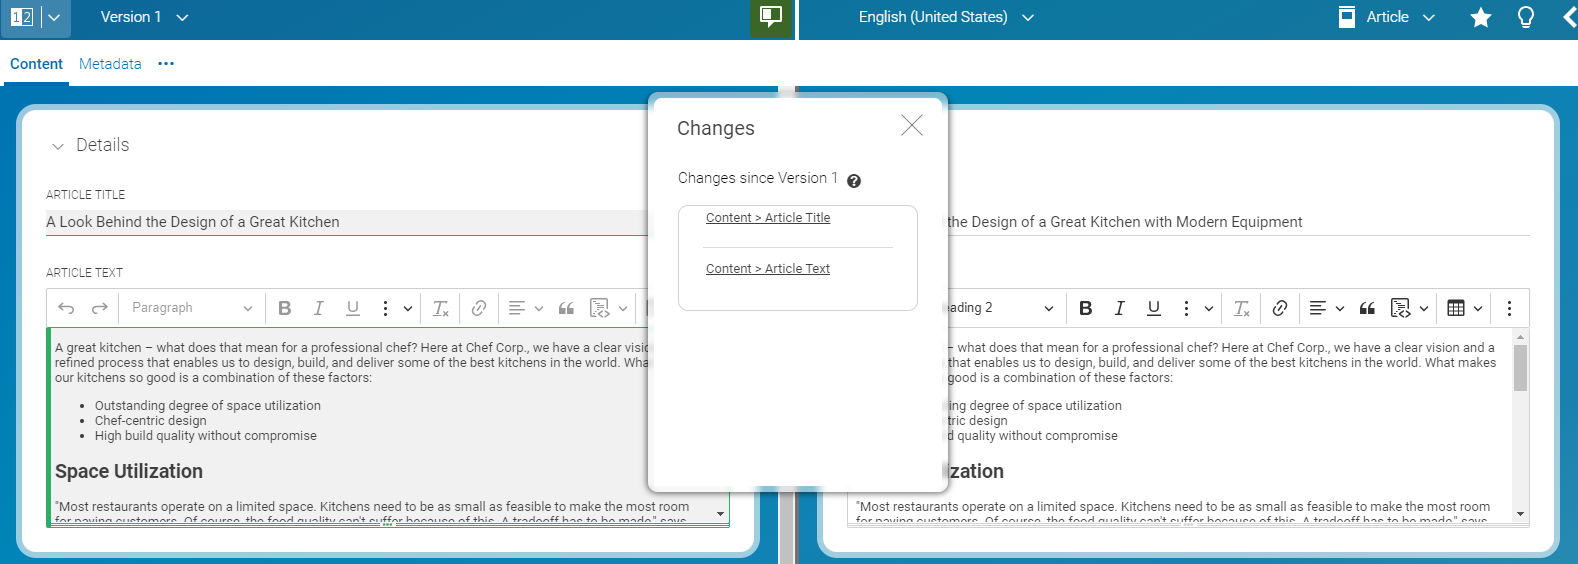Image resolution: width=1578 pixels, height=564 pixels.
Task: Open the English (United States) language dropdown
Action: click(945, 17)
